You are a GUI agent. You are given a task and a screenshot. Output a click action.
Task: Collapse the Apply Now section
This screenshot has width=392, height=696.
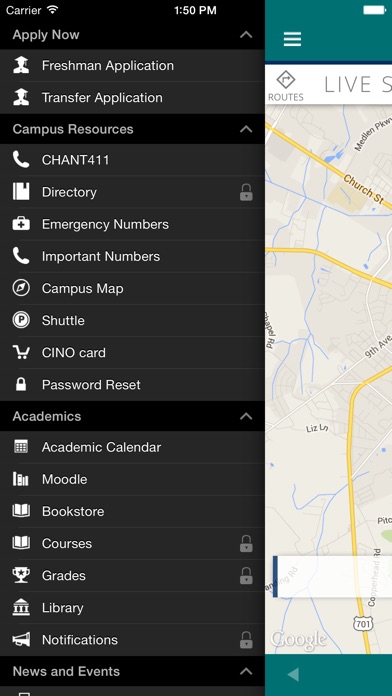click(x=246, y=35)
